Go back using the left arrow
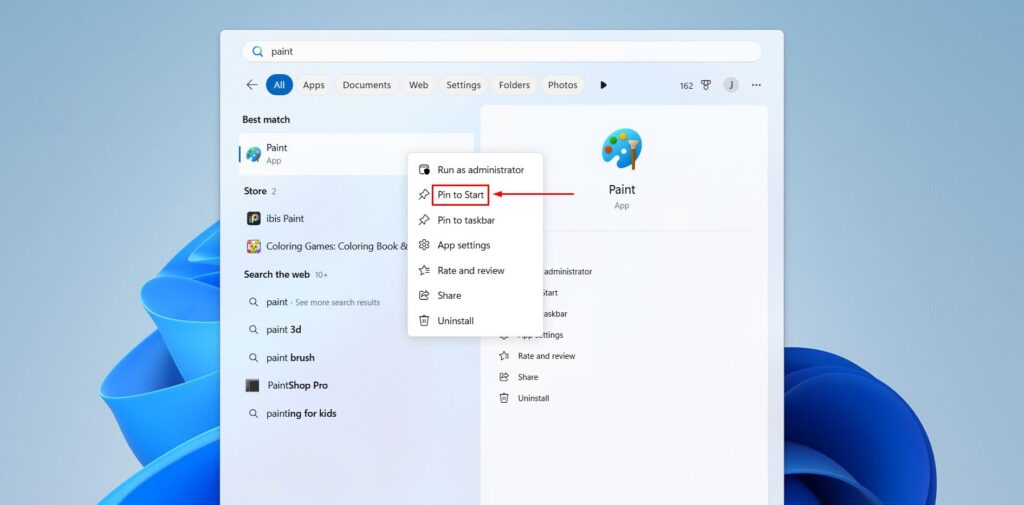1024x505 pixels. (x=251, y=85)
